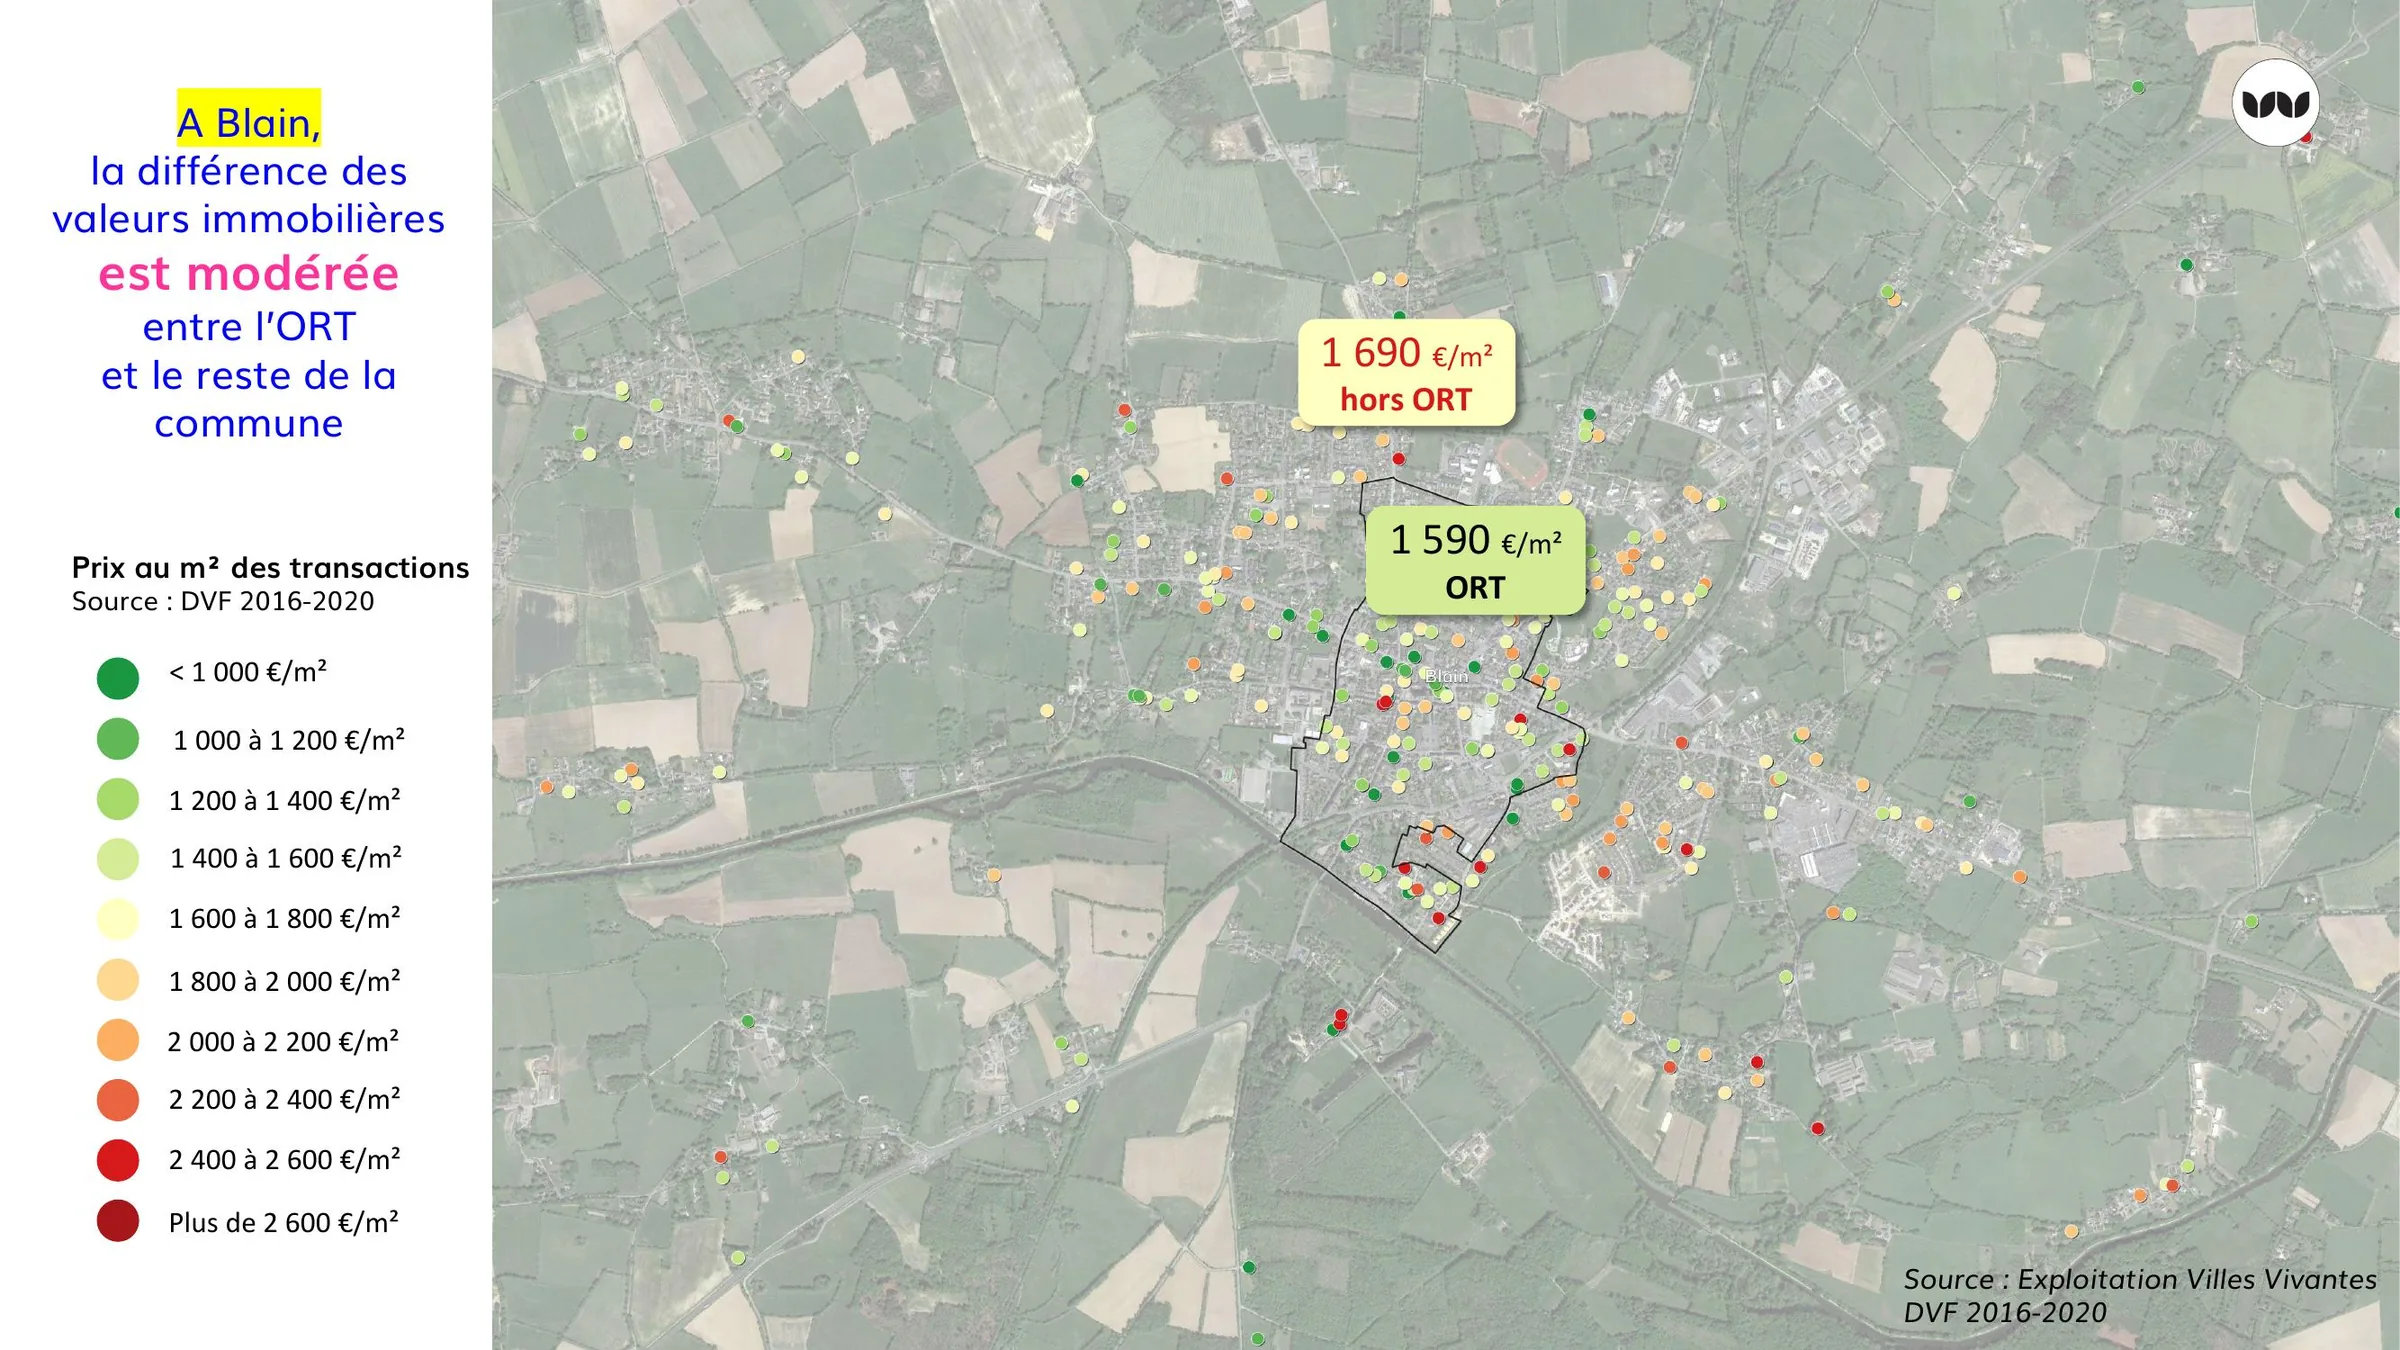Click the highlighted 'A Blain,' title text
2400x1350 pixels.
pyautogui.click(x=249, y=122)
